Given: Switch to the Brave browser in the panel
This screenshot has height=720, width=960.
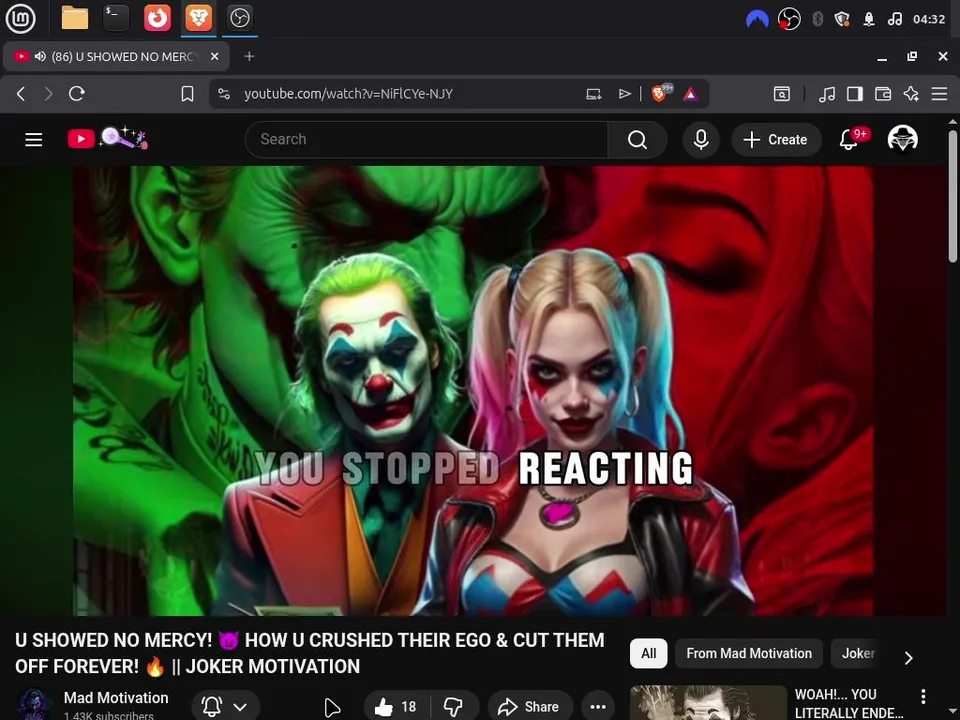Looking at the screenshot, I should (x=198, y=18).
